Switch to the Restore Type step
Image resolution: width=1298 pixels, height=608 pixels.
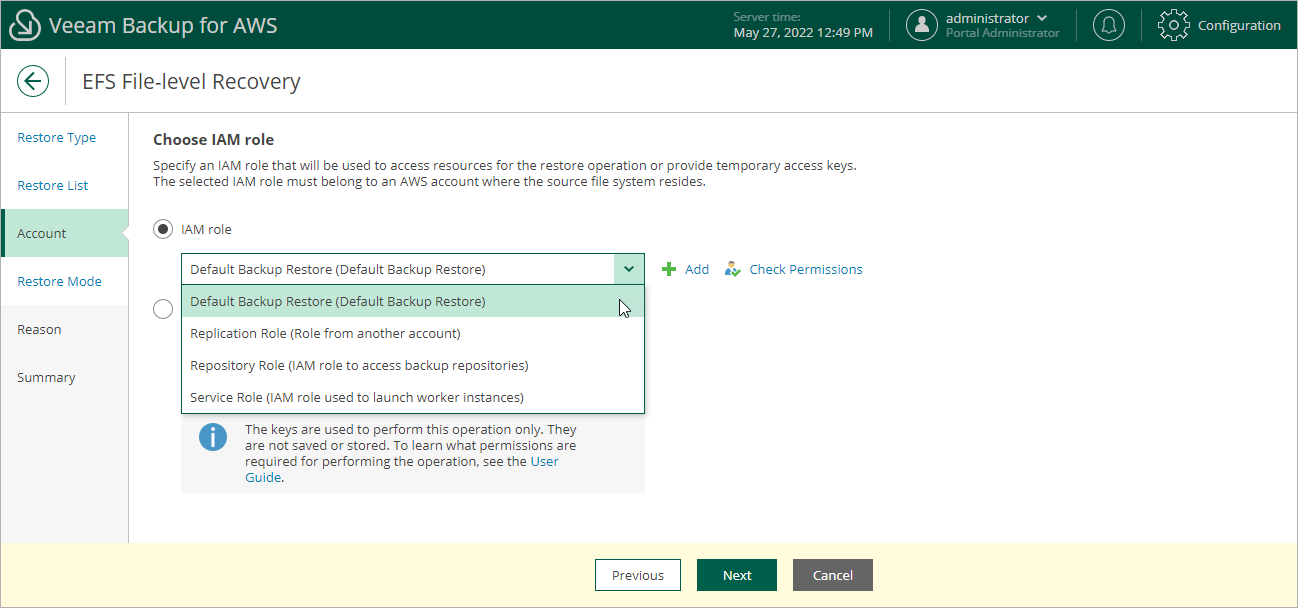coord(56,137)
